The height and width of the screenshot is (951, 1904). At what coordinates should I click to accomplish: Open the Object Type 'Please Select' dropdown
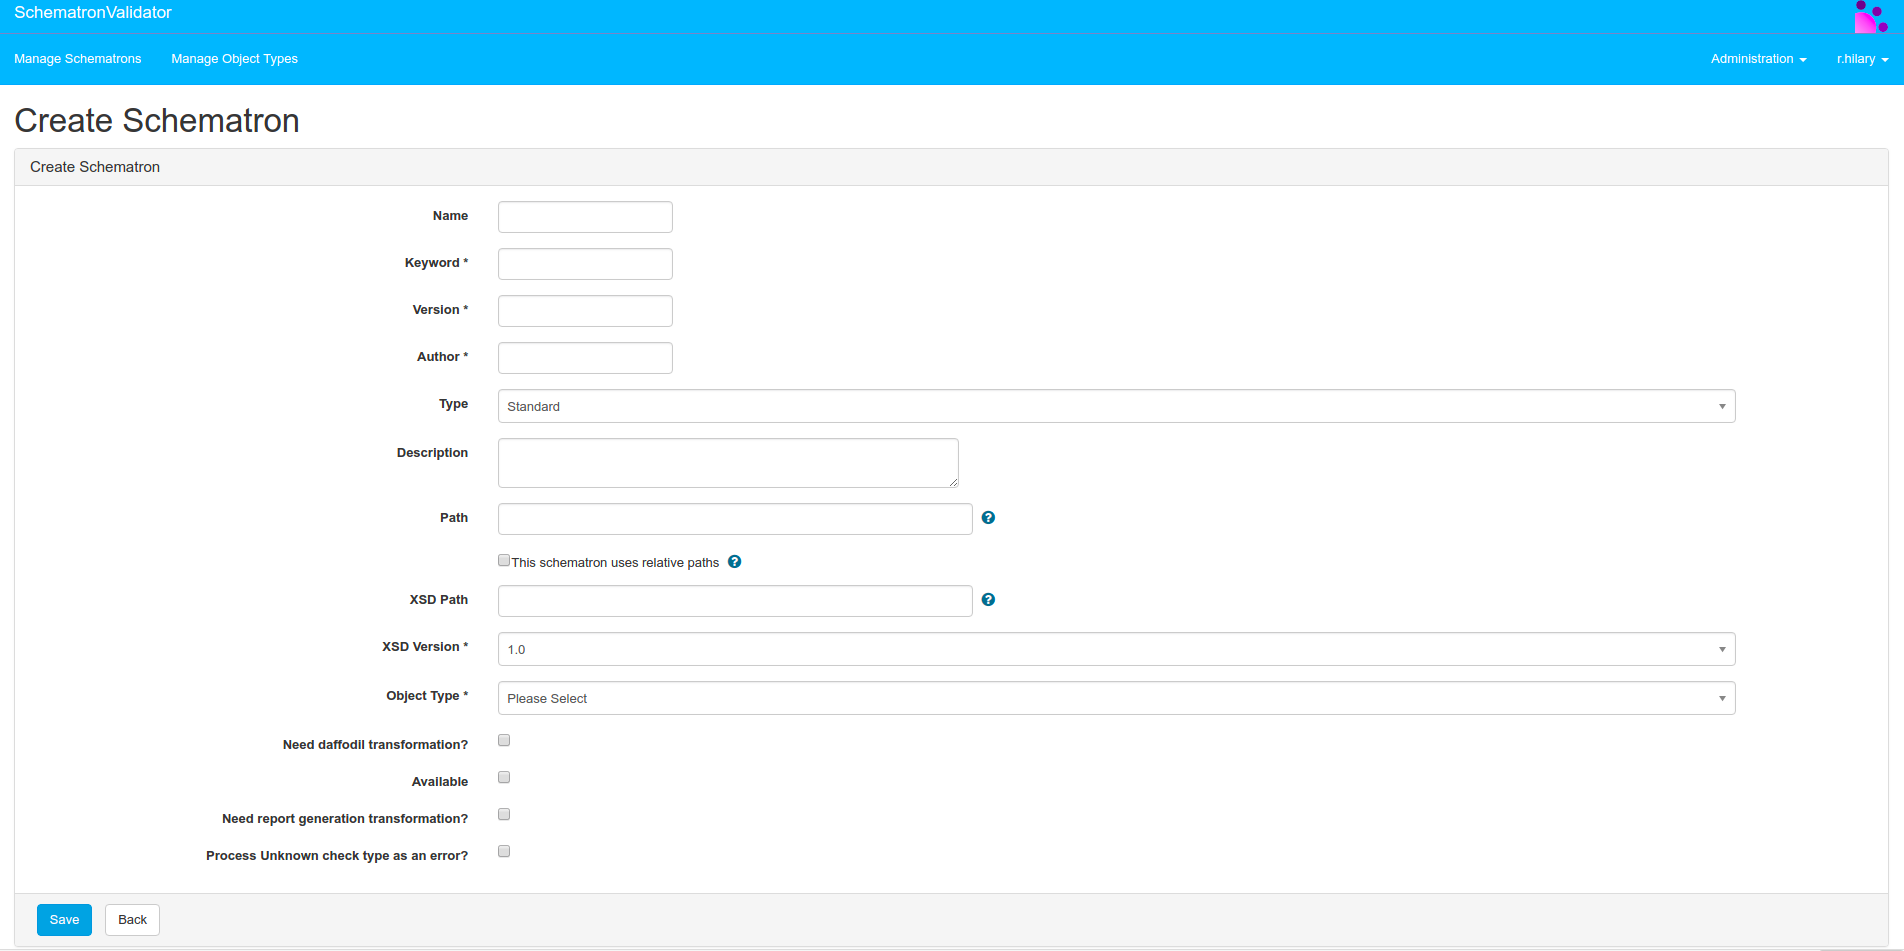coord(1116,699)
